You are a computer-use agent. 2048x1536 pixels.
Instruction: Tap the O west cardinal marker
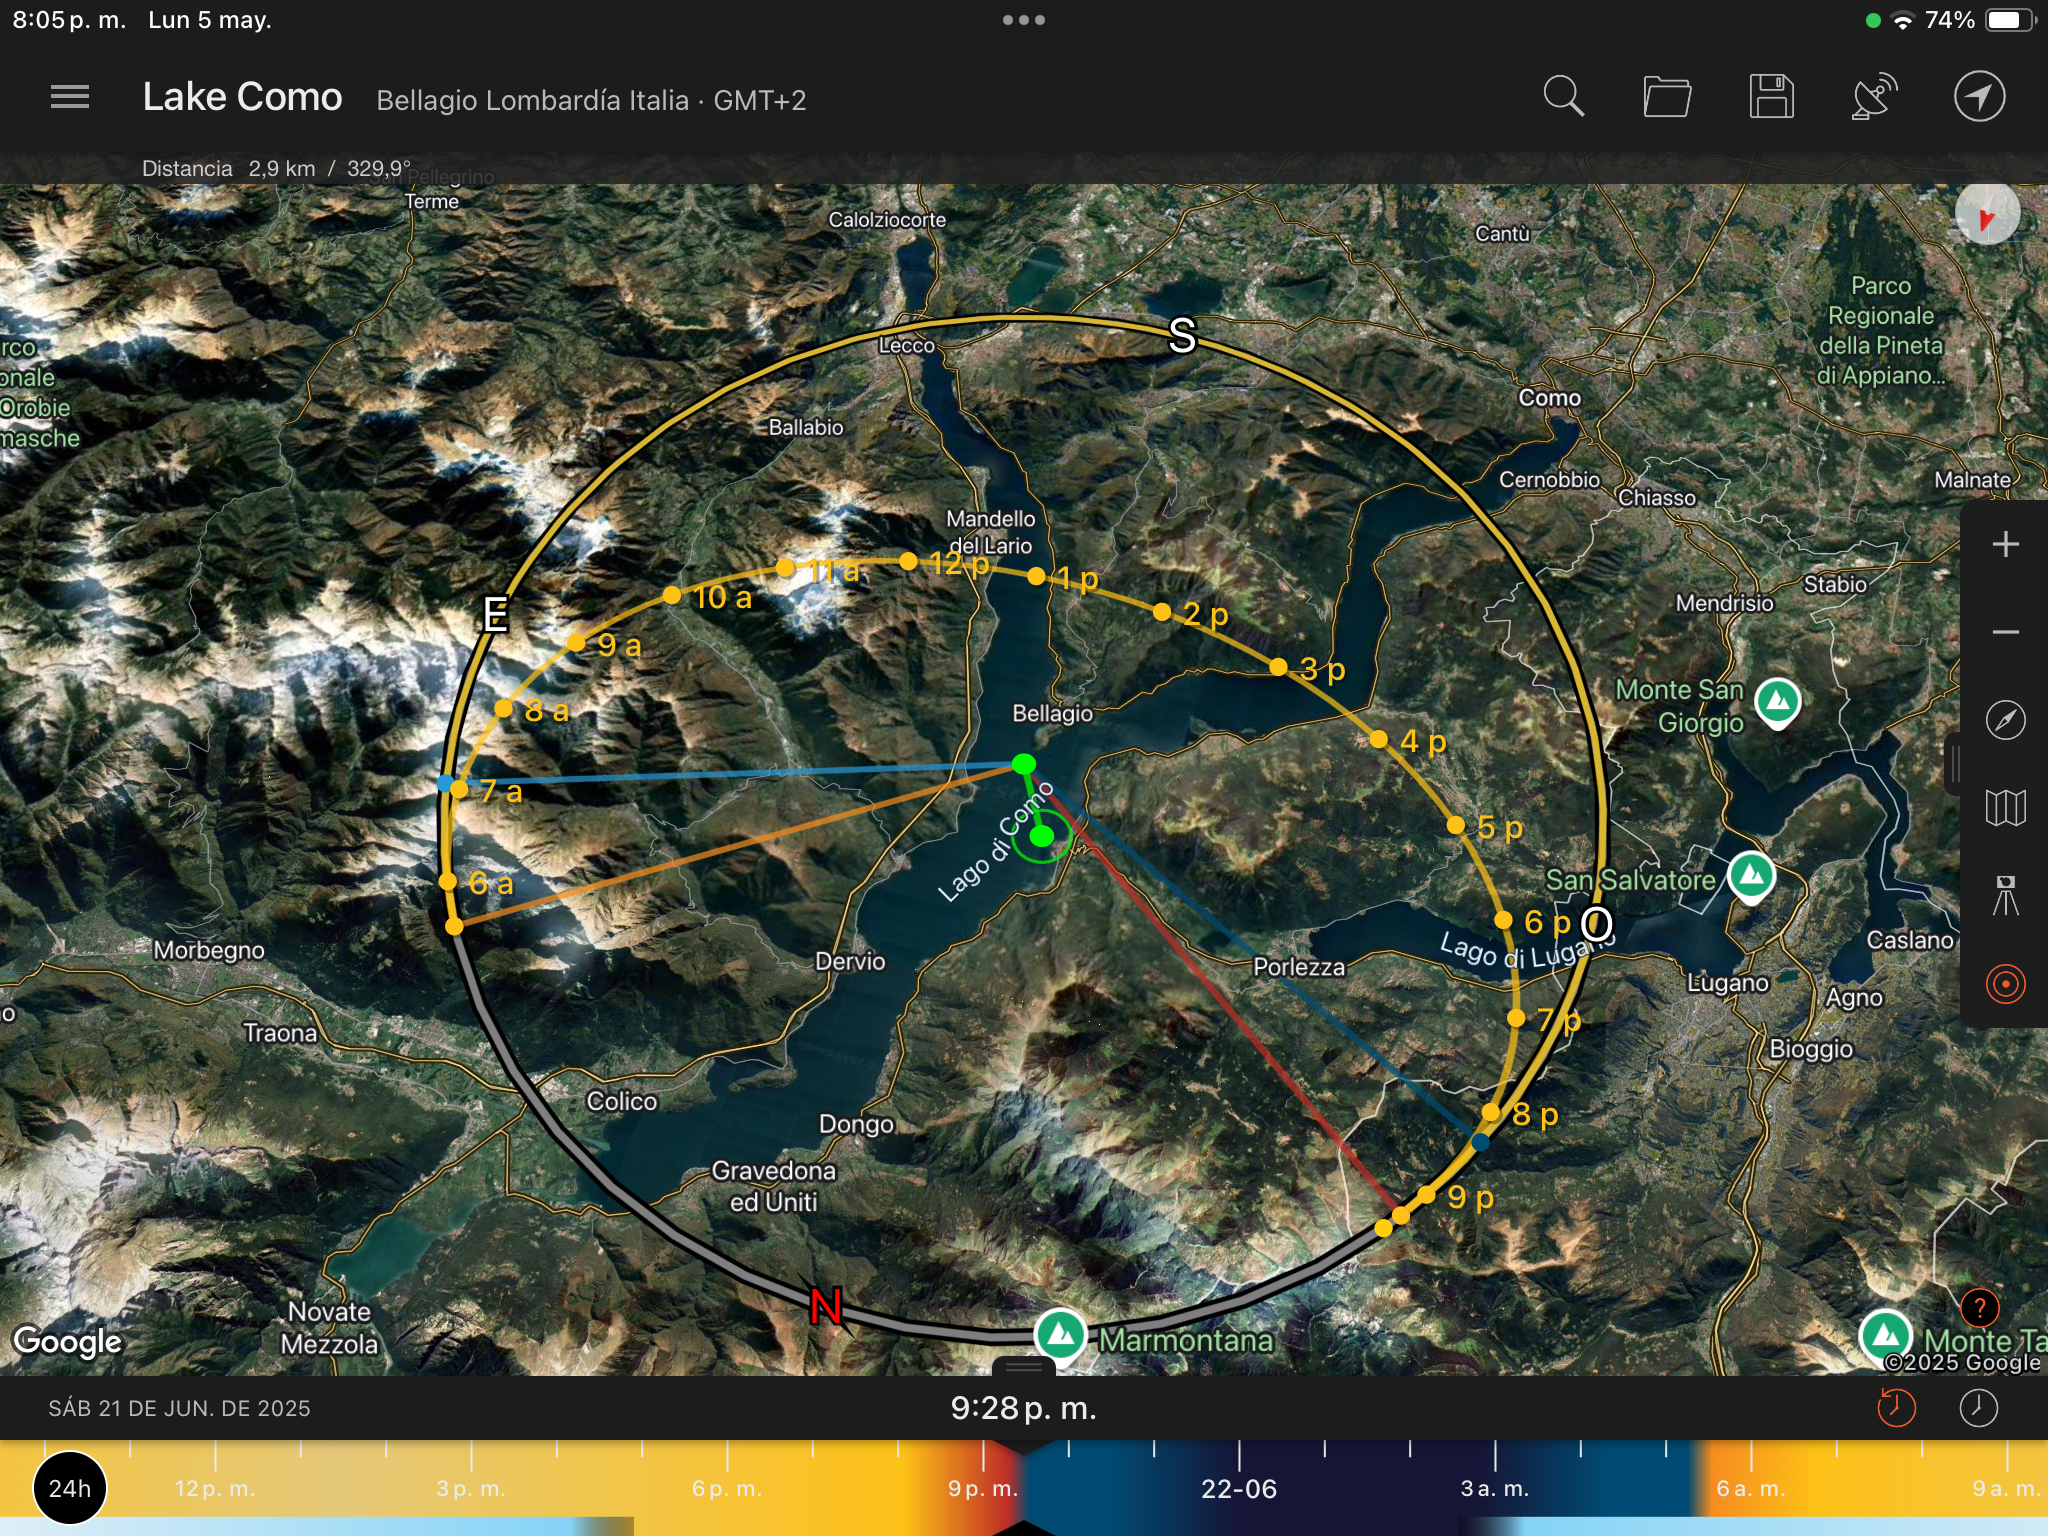click(1597, 925)
